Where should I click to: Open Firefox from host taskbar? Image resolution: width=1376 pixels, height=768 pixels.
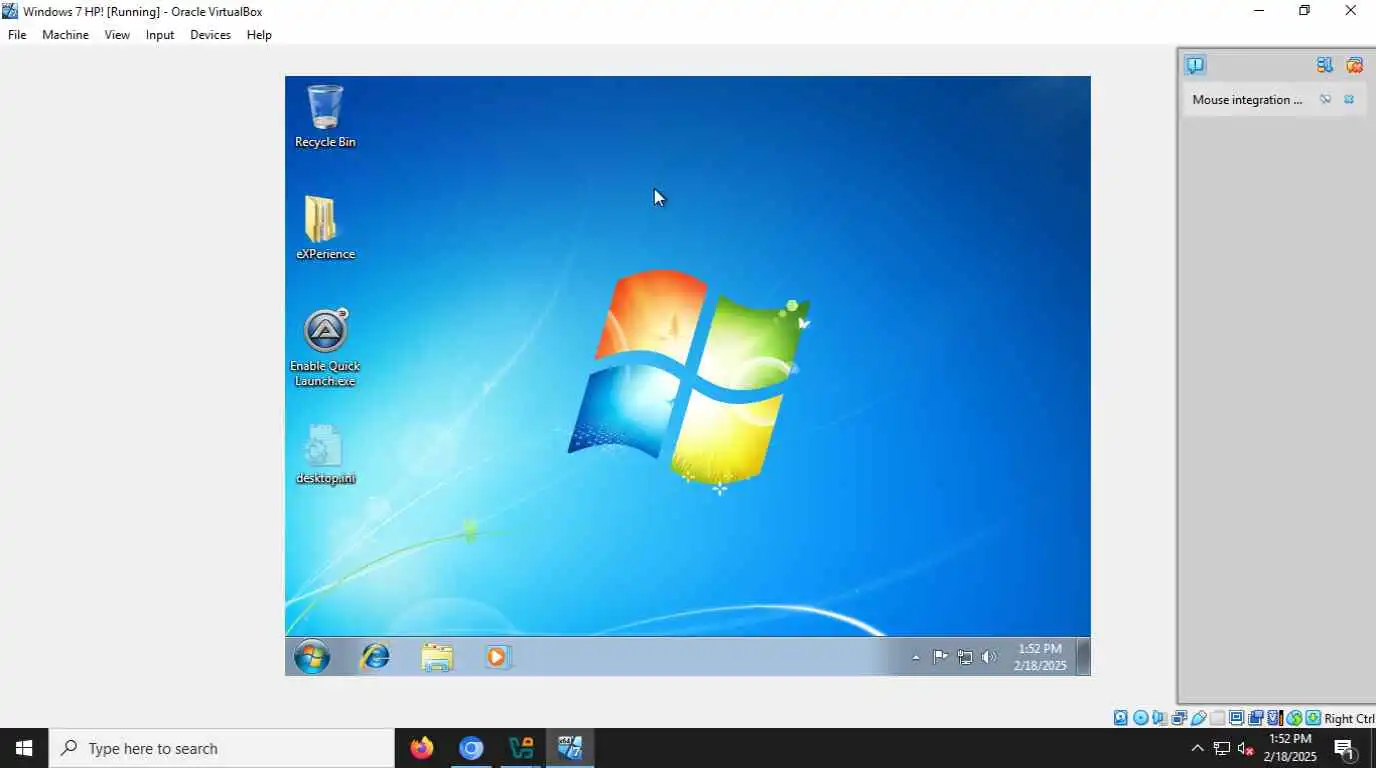[422, 748]
